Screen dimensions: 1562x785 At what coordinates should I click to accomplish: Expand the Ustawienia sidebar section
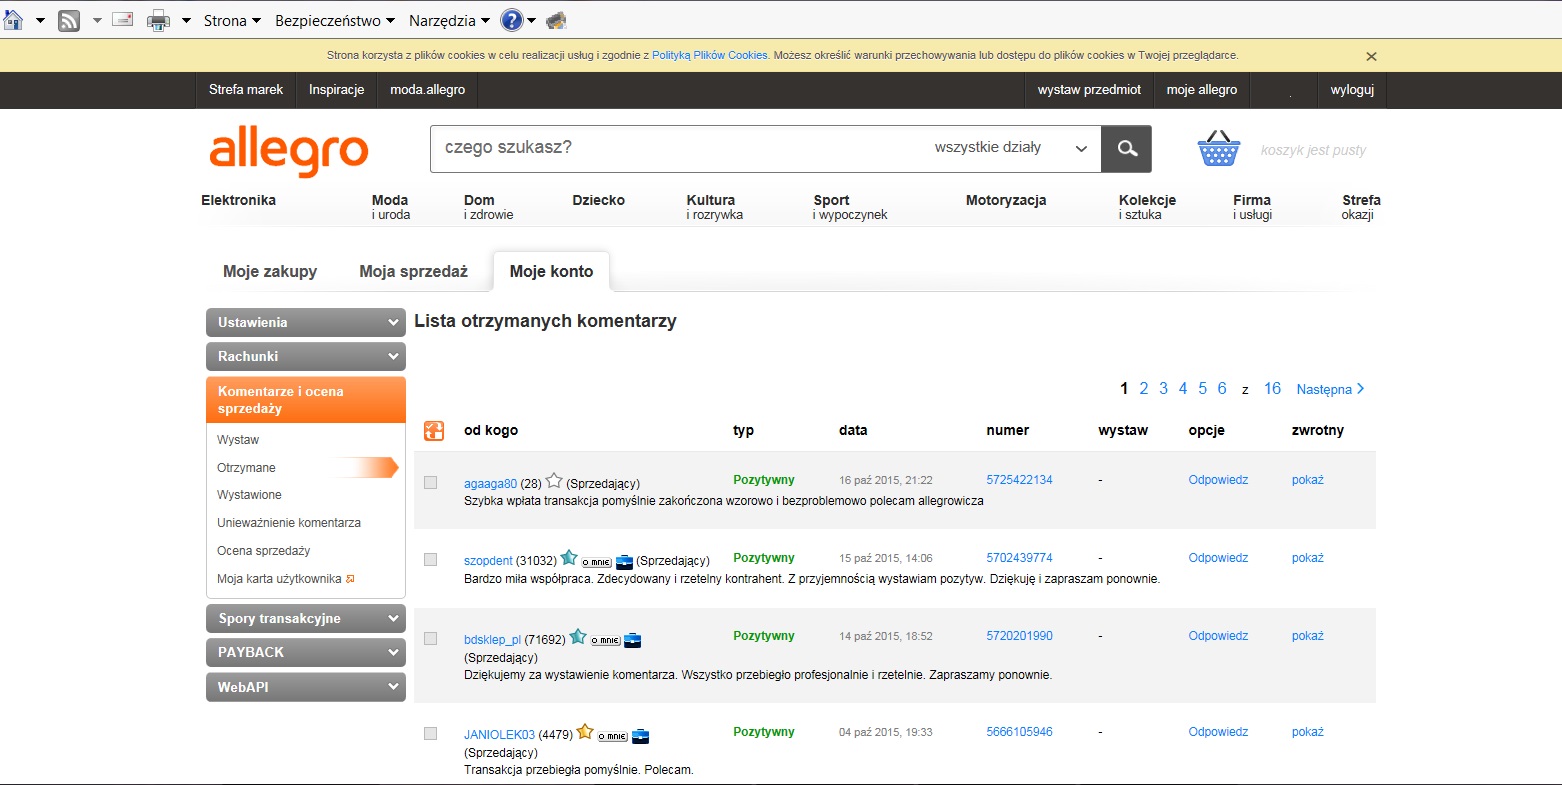pos(306,323)
